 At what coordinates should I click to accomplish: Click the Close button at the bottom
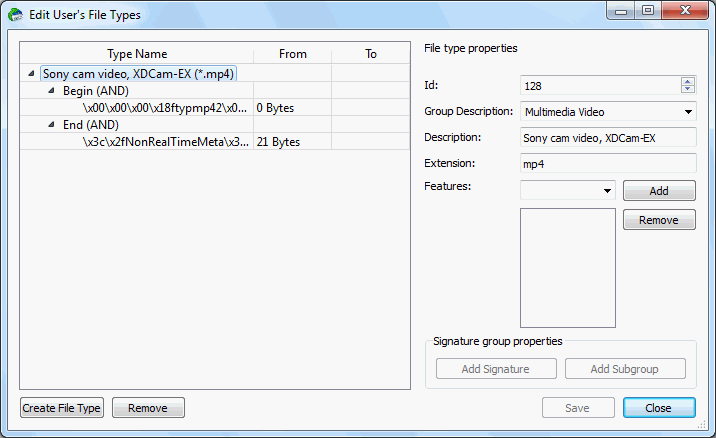659,408
